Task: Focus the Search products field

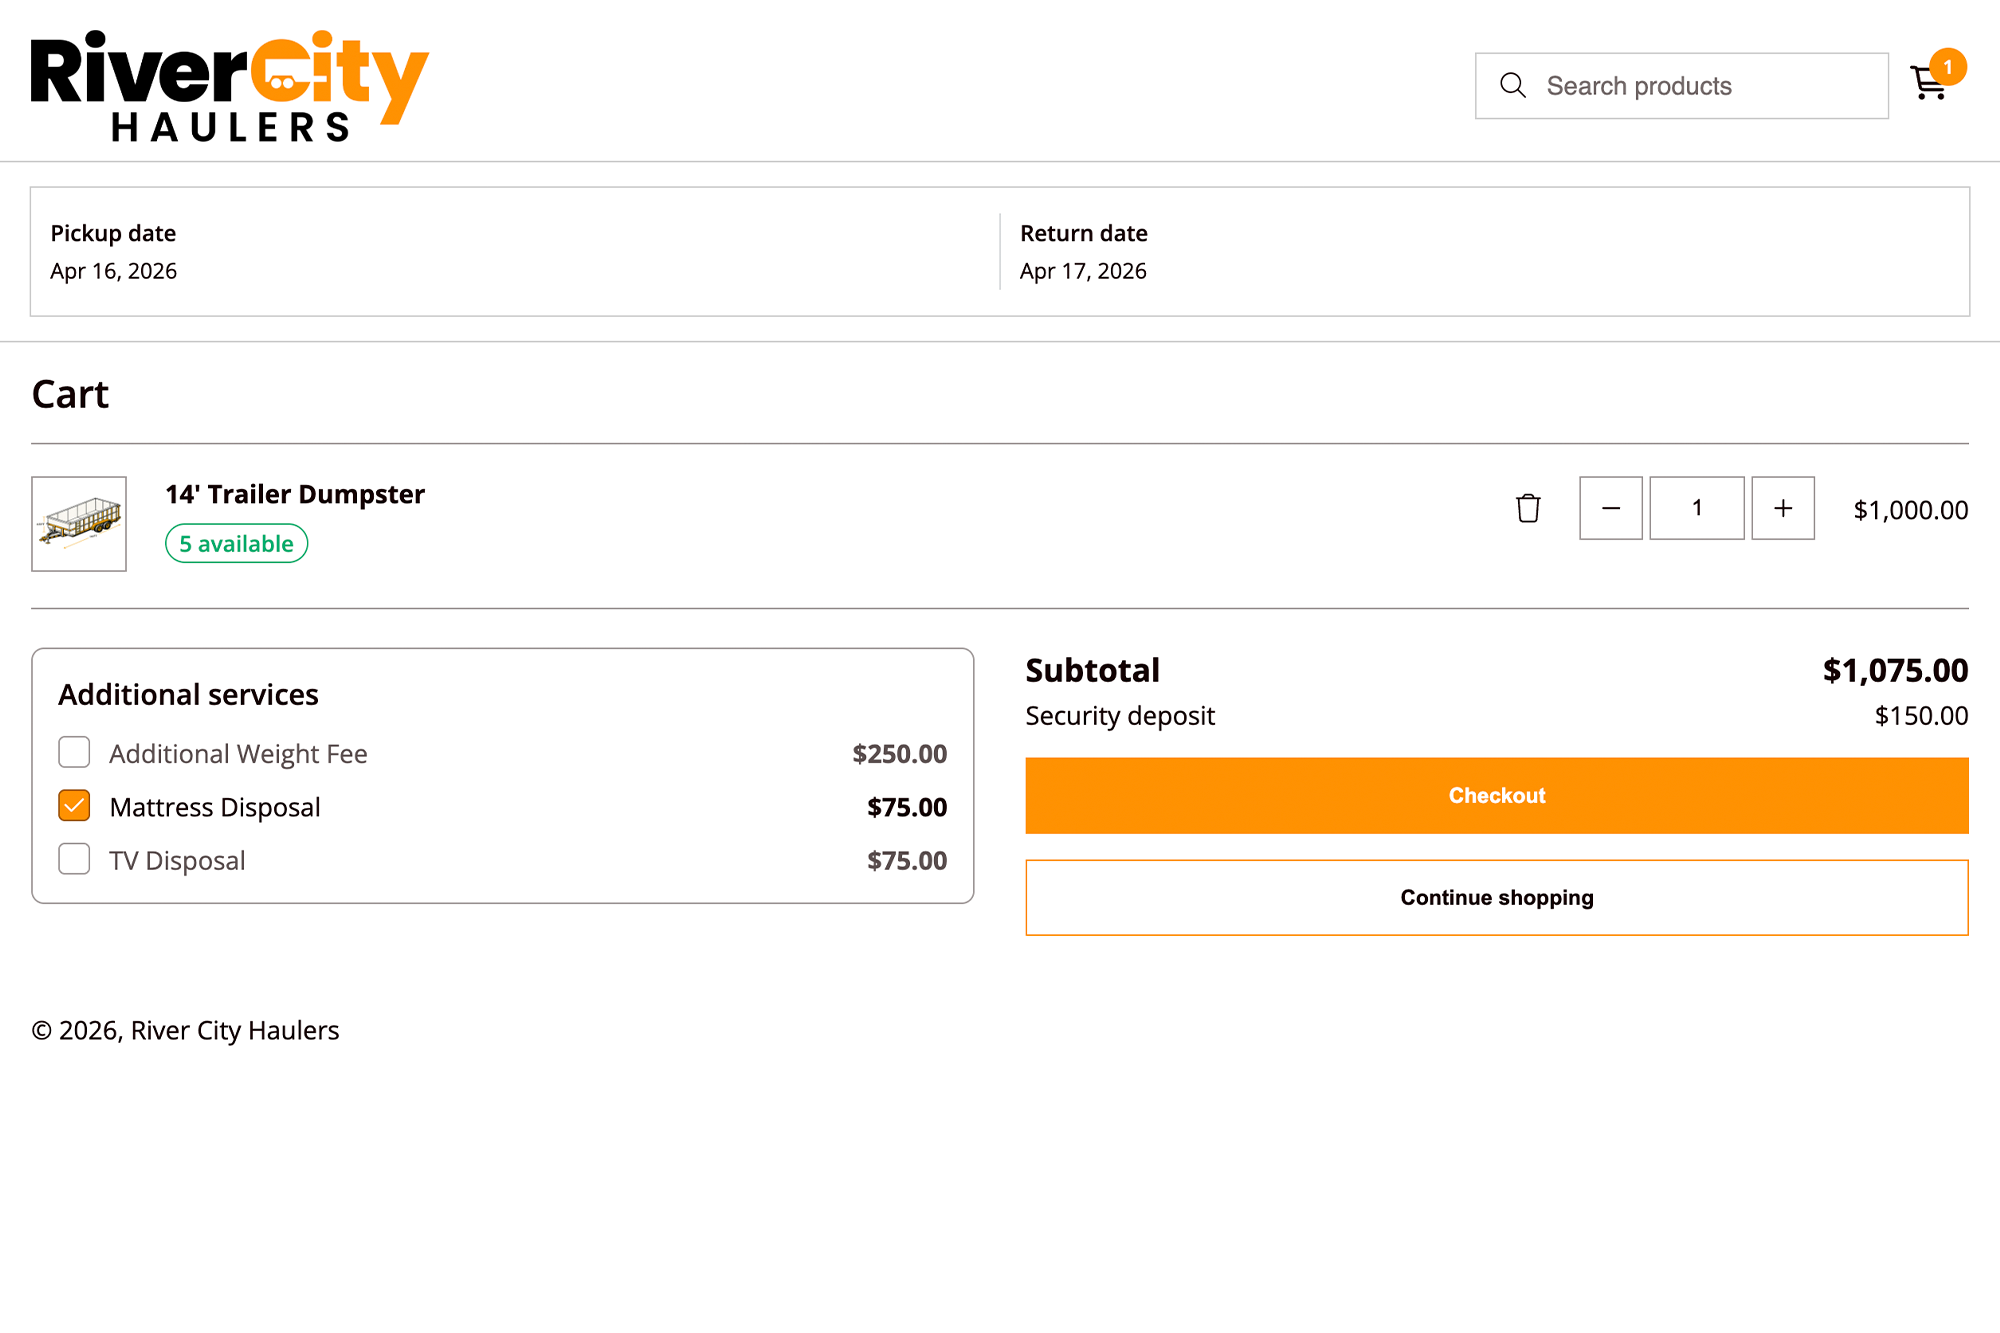Action: coord(1682,86)
